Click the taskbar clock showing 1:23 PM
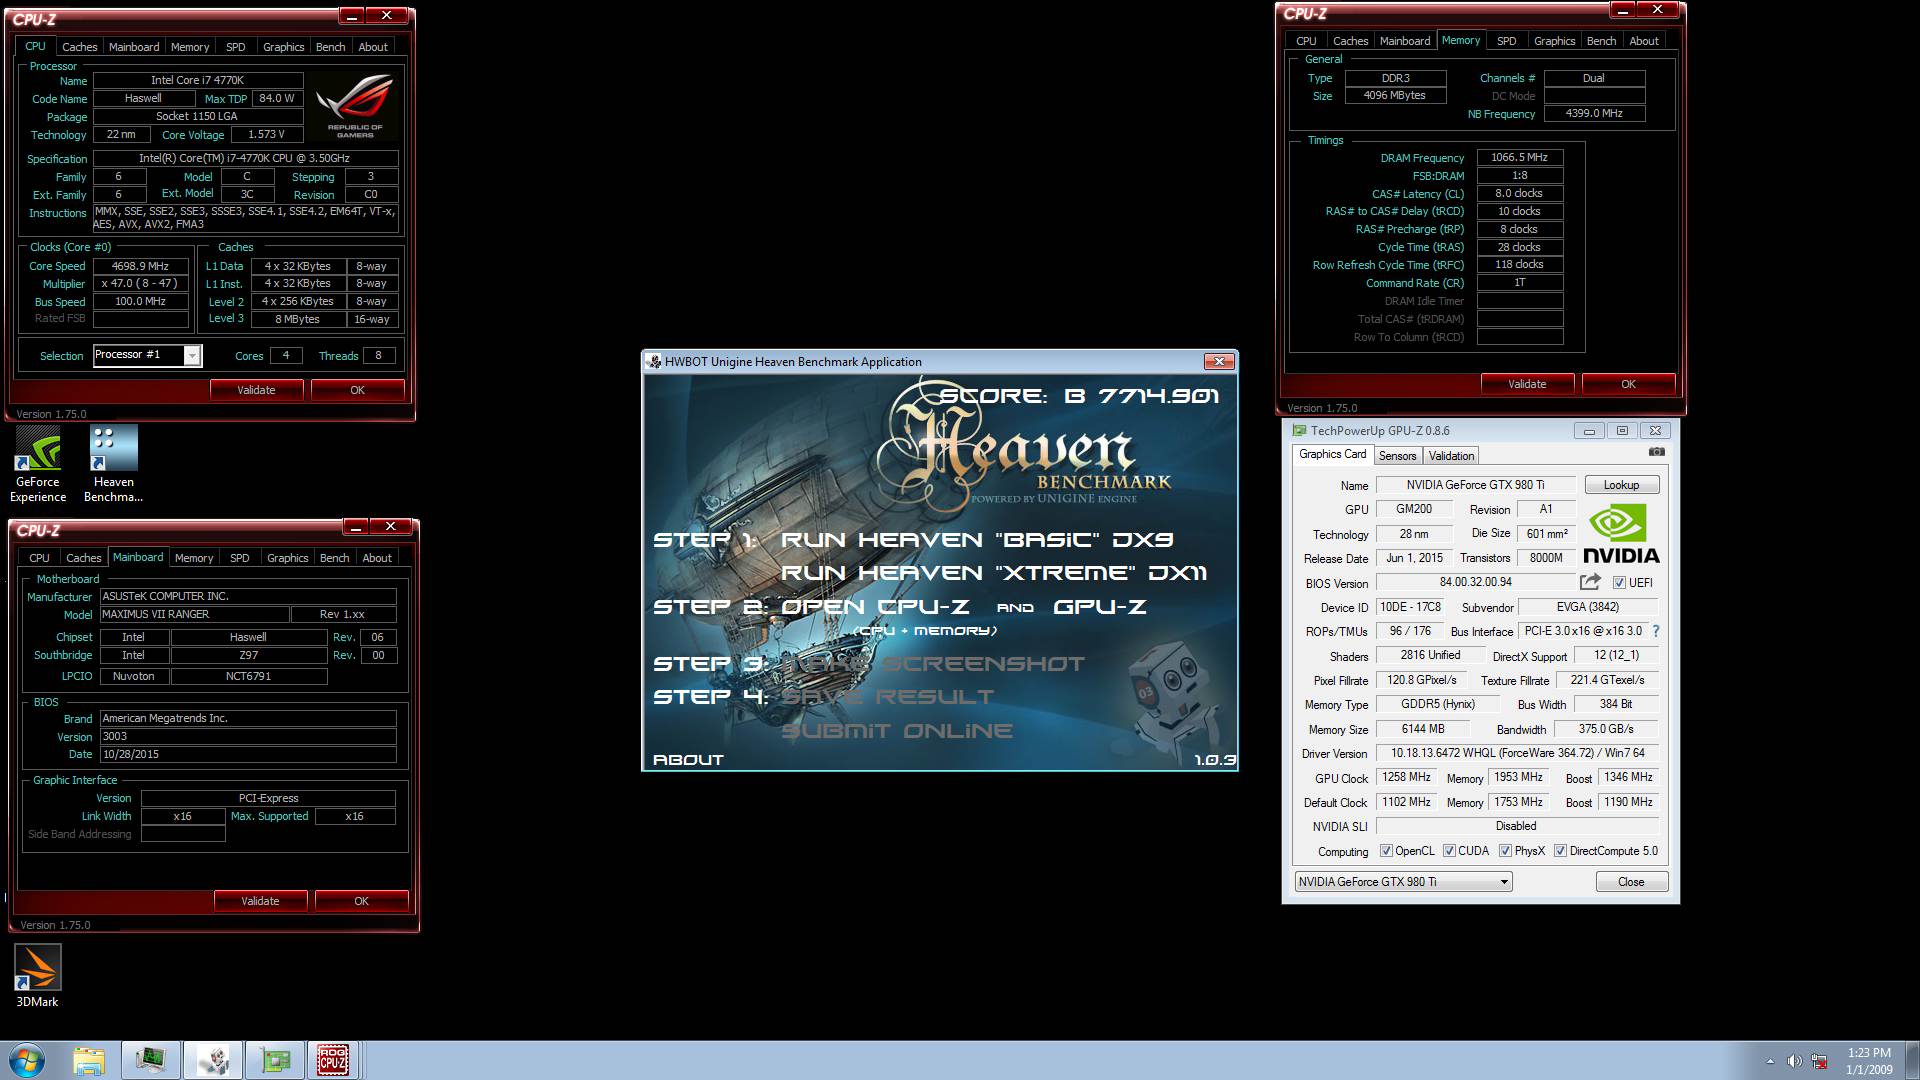 (x=1869, y=1061)
